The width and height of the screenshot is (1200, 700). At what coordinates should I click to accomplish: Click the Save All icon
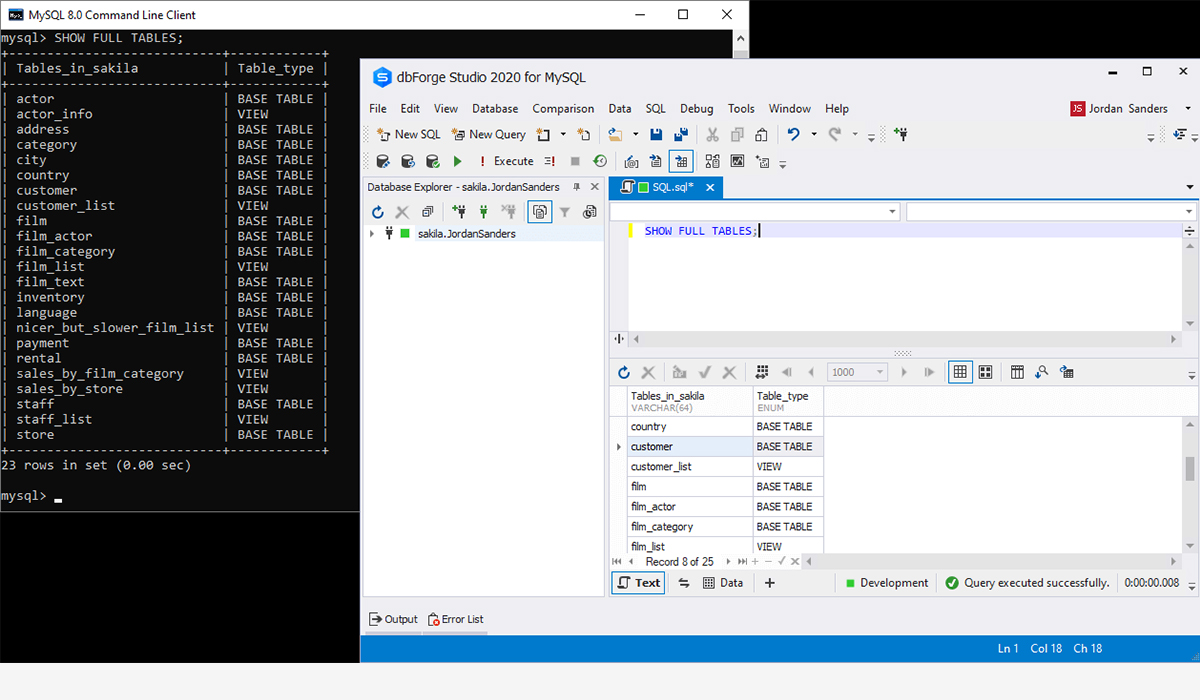[x=681, y=134]
